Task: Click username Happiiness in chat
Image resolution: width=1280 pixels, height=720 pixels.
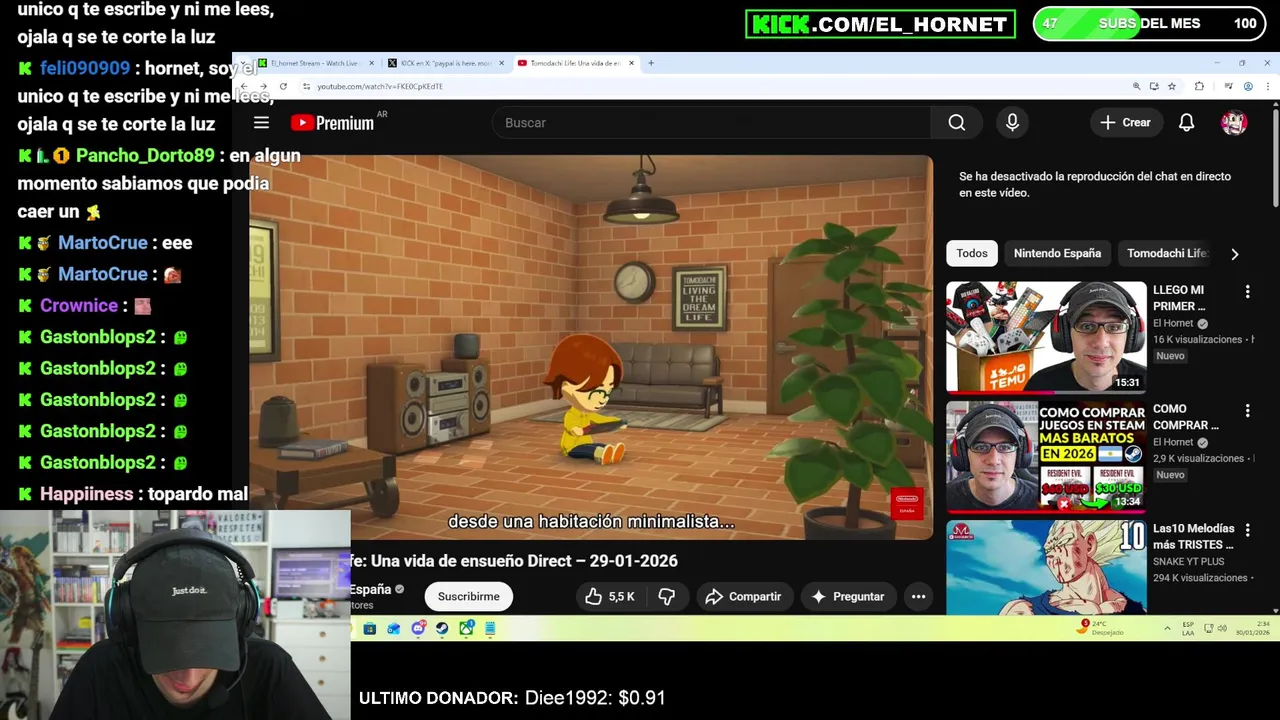Action: click(x=86, y=494)
